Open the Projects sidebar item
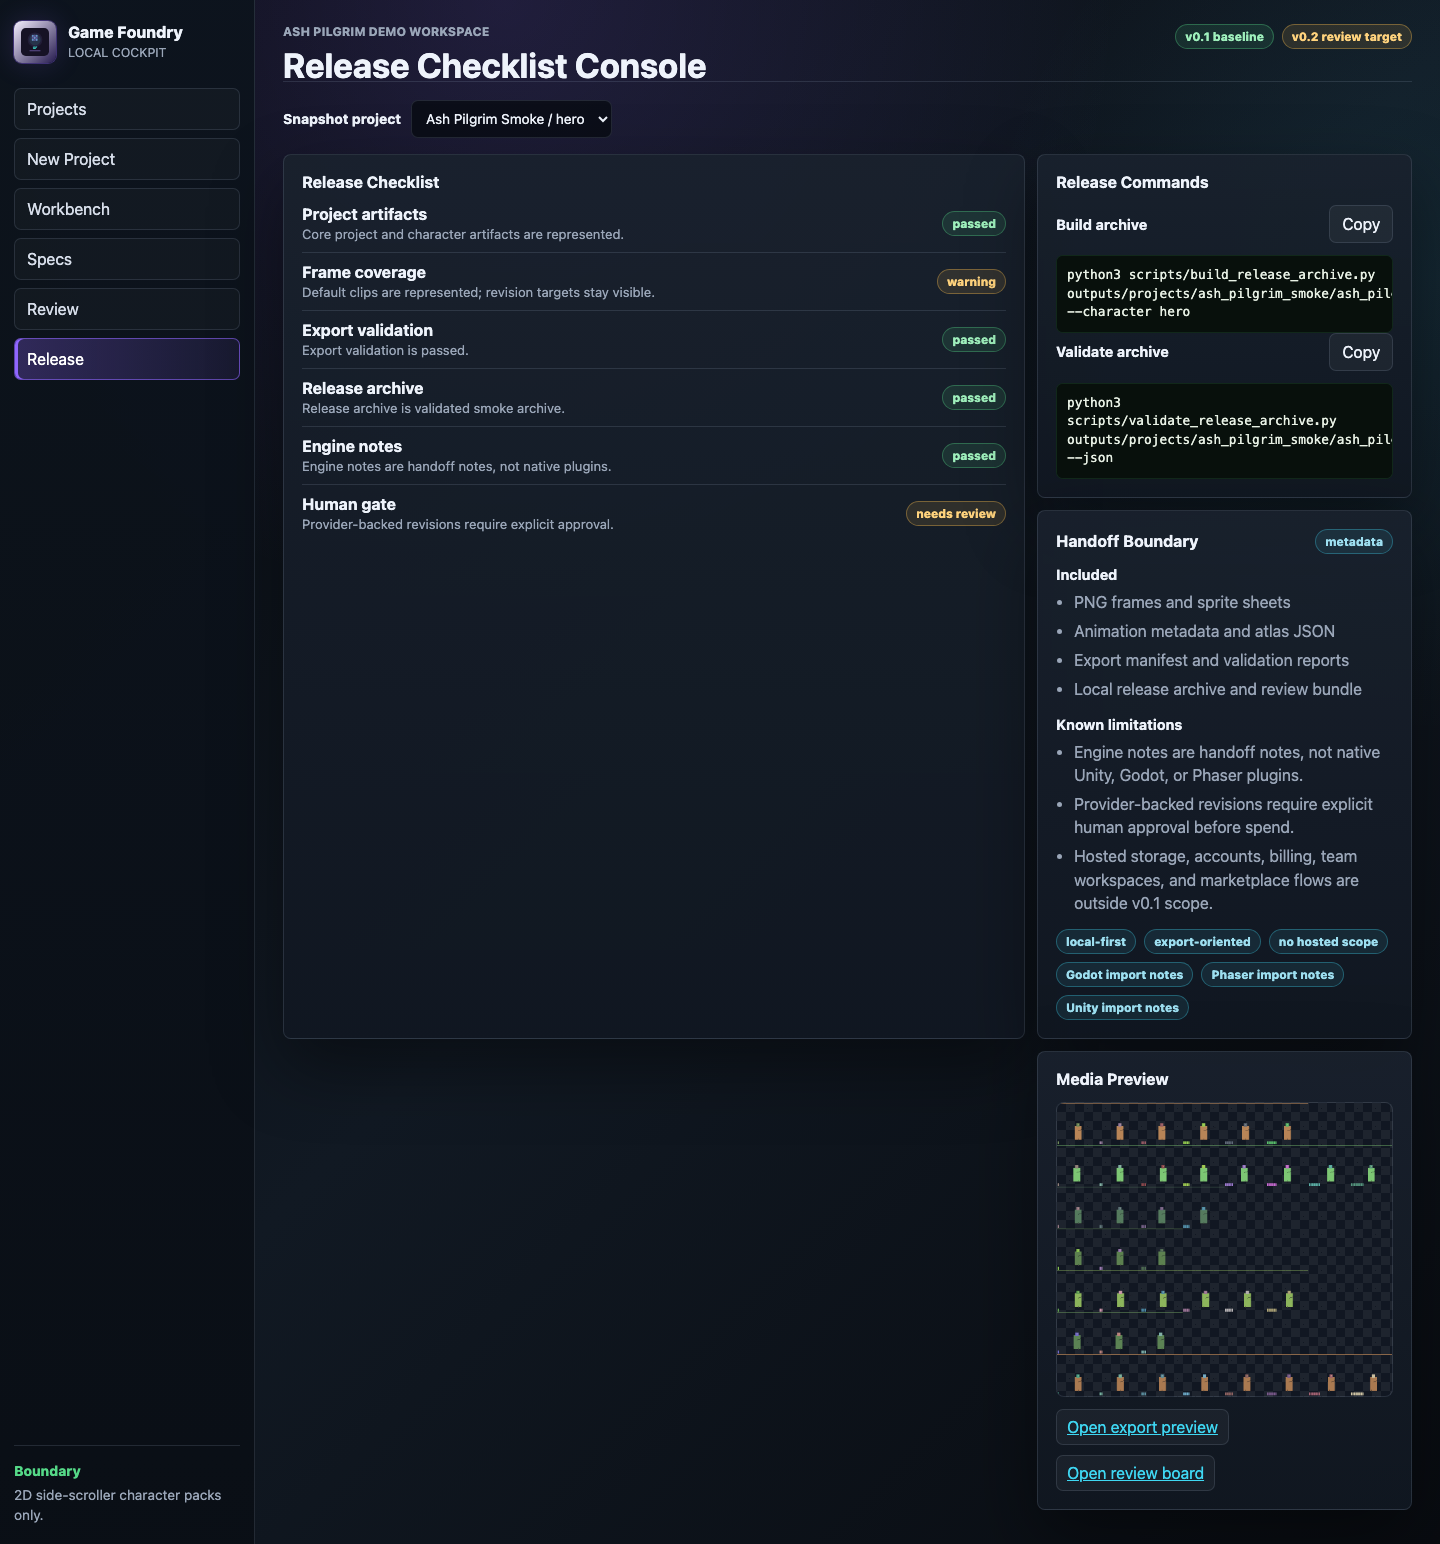The height and width of the screenshot is (1544, 1440). tap(127, 109)
